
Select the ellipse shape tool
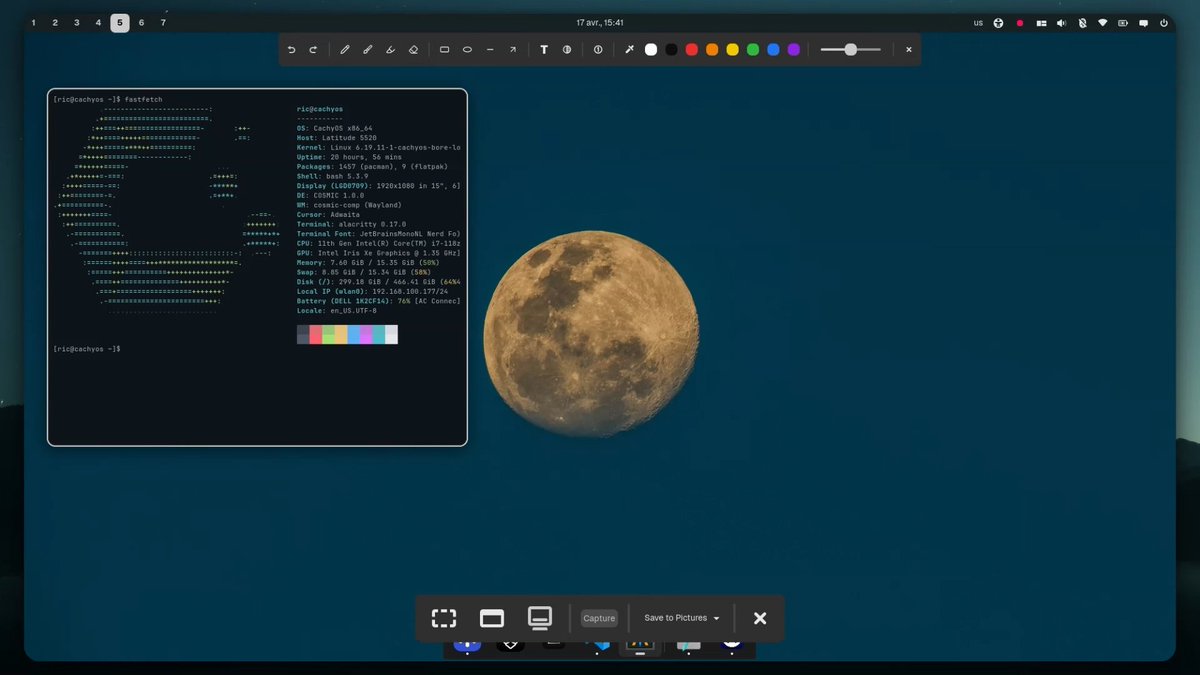pos(467,49)
